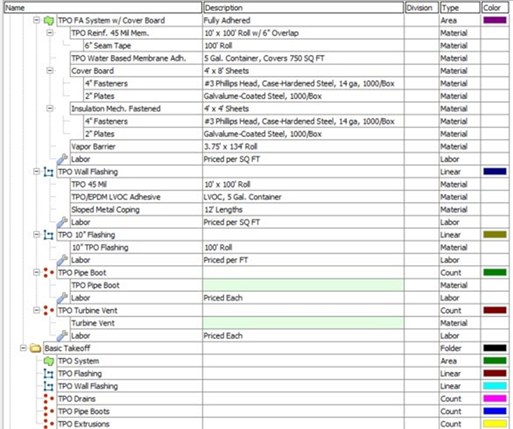Click wrench icon of Labor under Turbine Vent material
Screen dimensions: 513x429
point(62,336)
